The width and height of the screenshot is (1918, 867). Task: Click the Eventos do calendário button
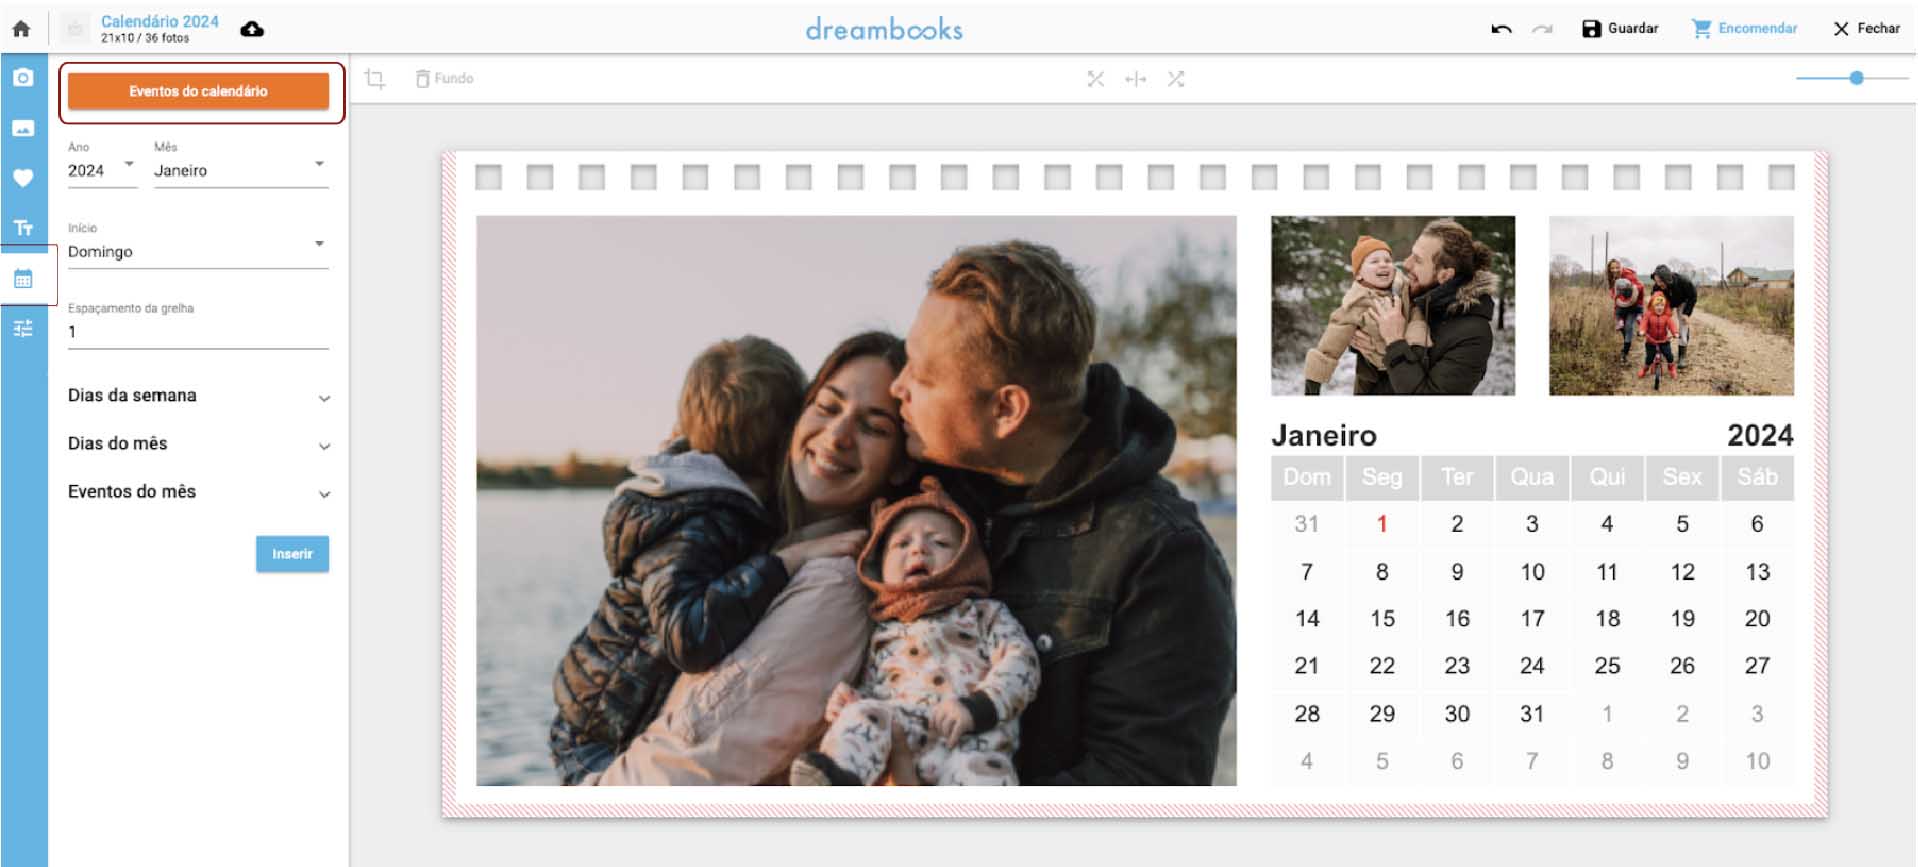[x=198, y=91]
